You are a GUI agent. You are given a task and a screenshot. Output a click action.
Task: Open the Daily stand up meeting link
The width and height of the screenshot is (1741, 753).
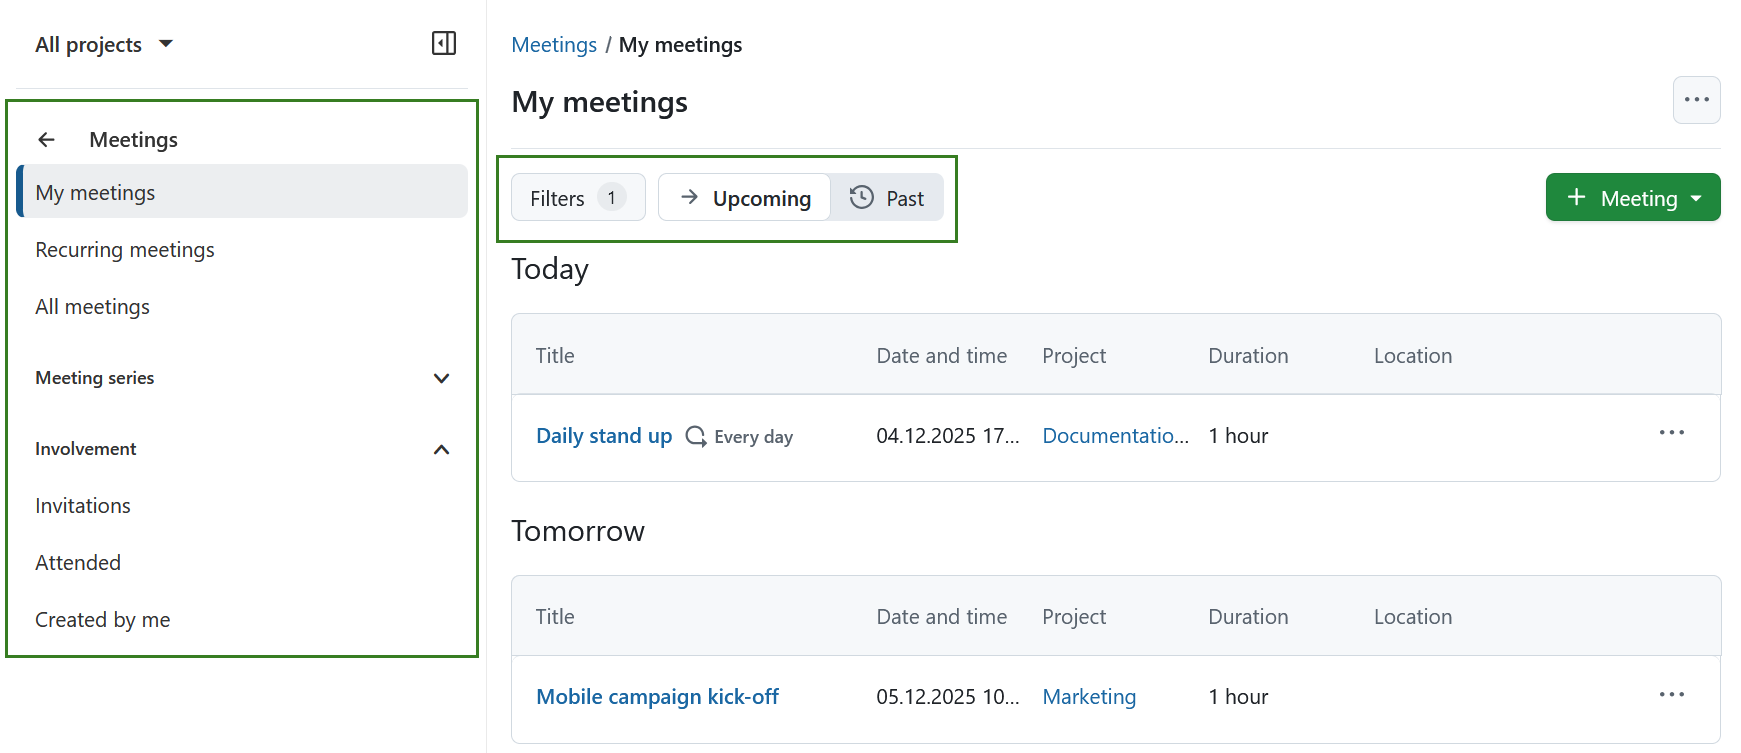click(604, 436)
